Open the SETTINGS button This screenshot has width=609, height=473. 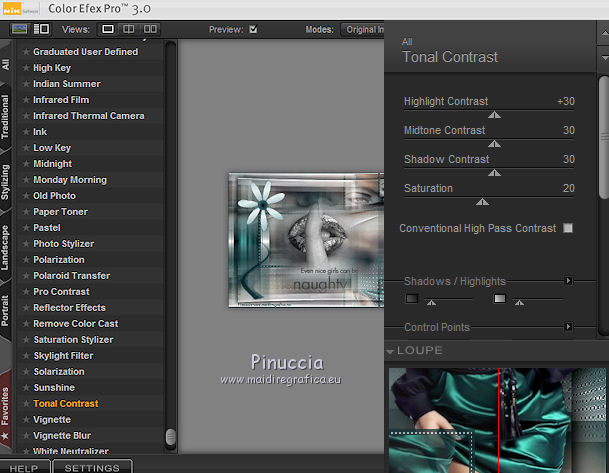tap(92, 468)
